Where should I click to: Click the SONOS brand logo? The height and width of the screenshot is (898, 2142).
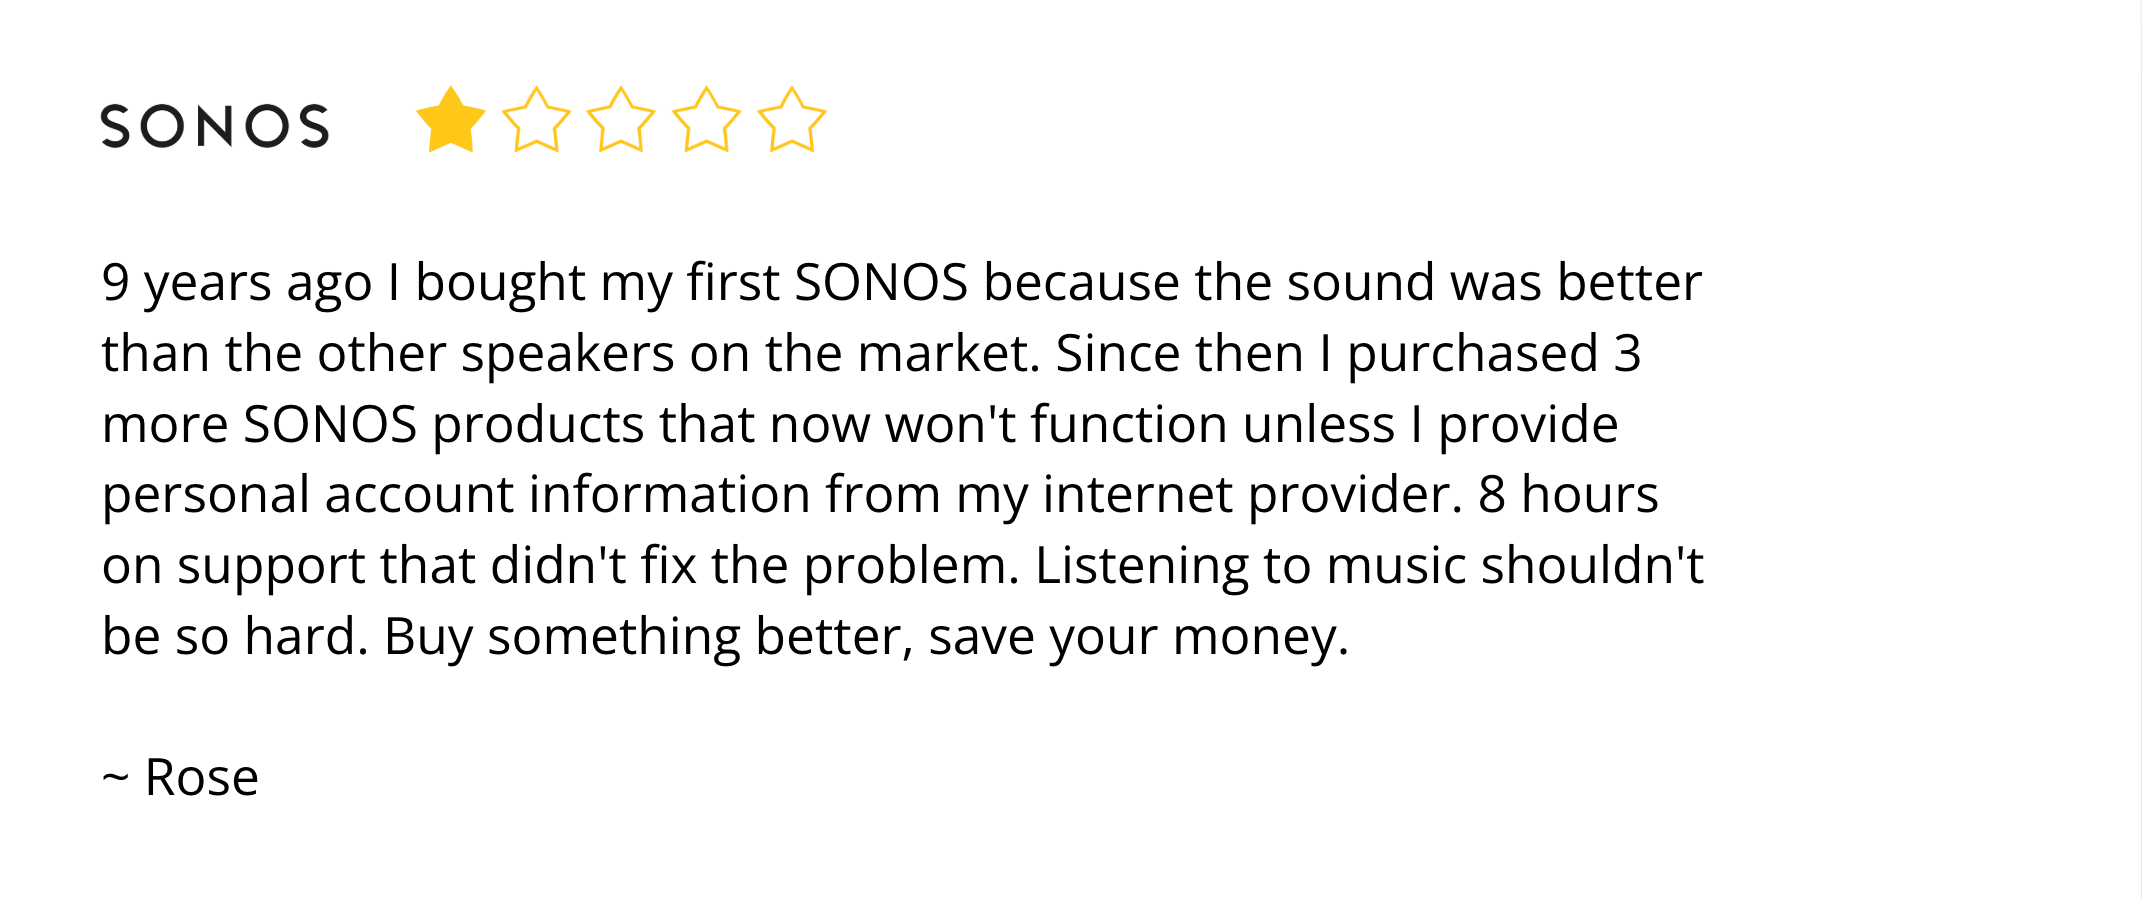215,126
